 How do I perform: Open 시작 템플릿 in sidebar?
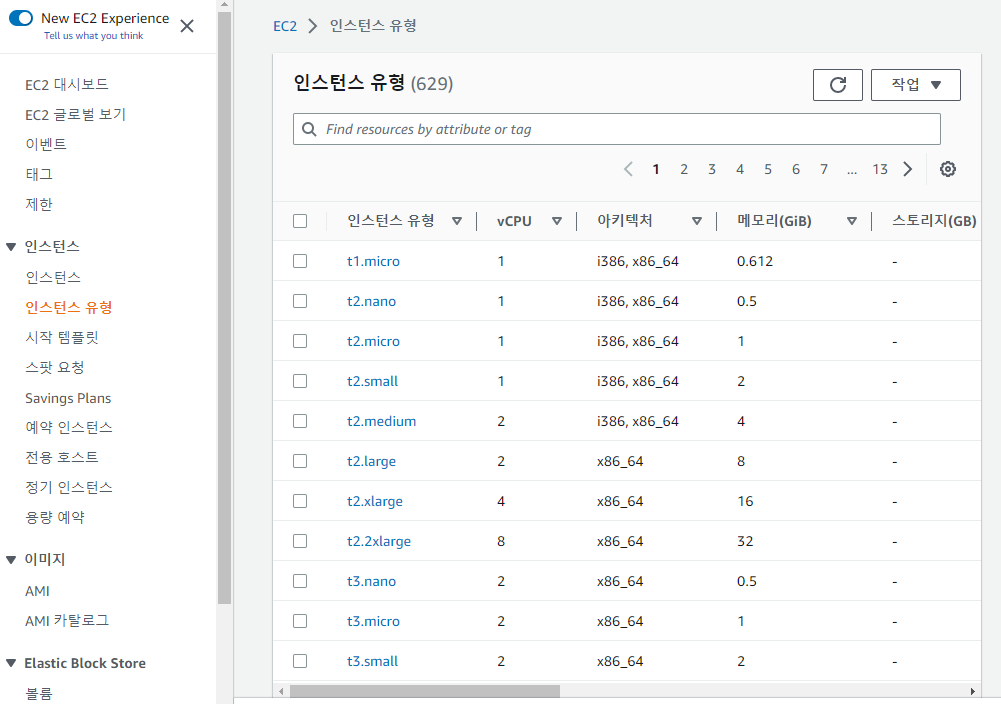click(x=62, y=338)
